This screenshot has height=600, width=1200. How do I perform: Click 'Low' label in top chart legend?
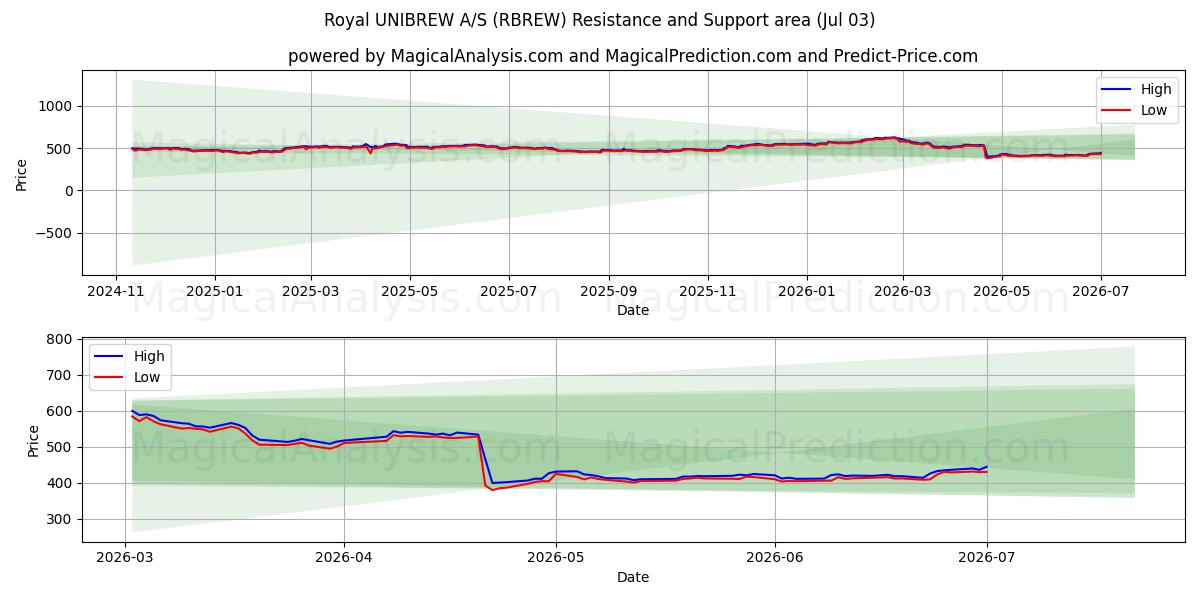pos(1154,110)
